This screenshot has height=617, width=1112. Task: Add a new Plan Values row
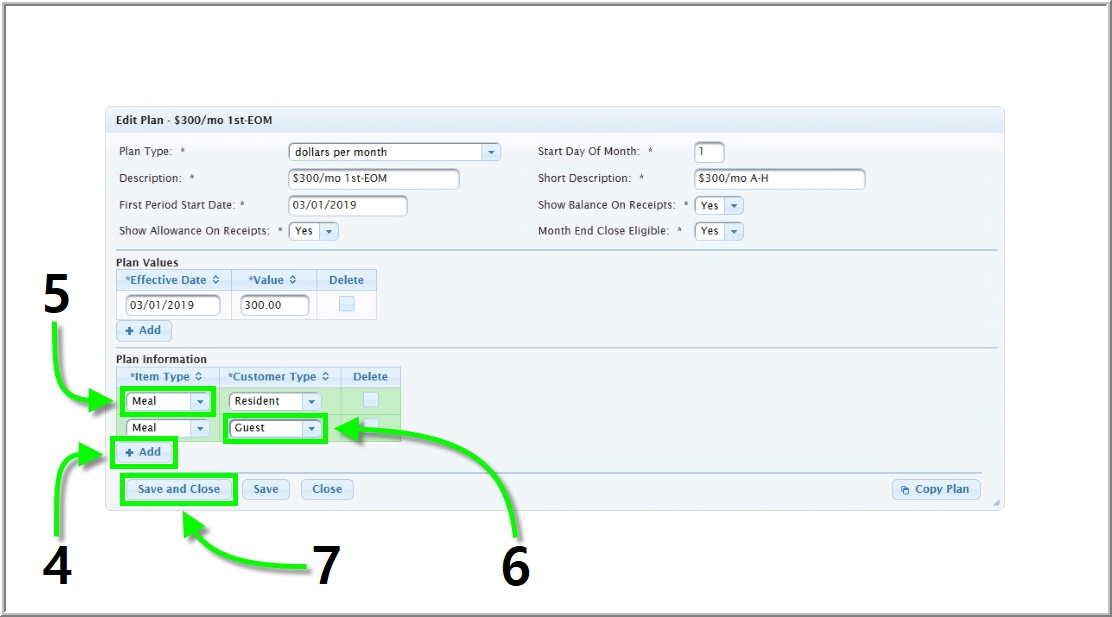coord(143,330)
